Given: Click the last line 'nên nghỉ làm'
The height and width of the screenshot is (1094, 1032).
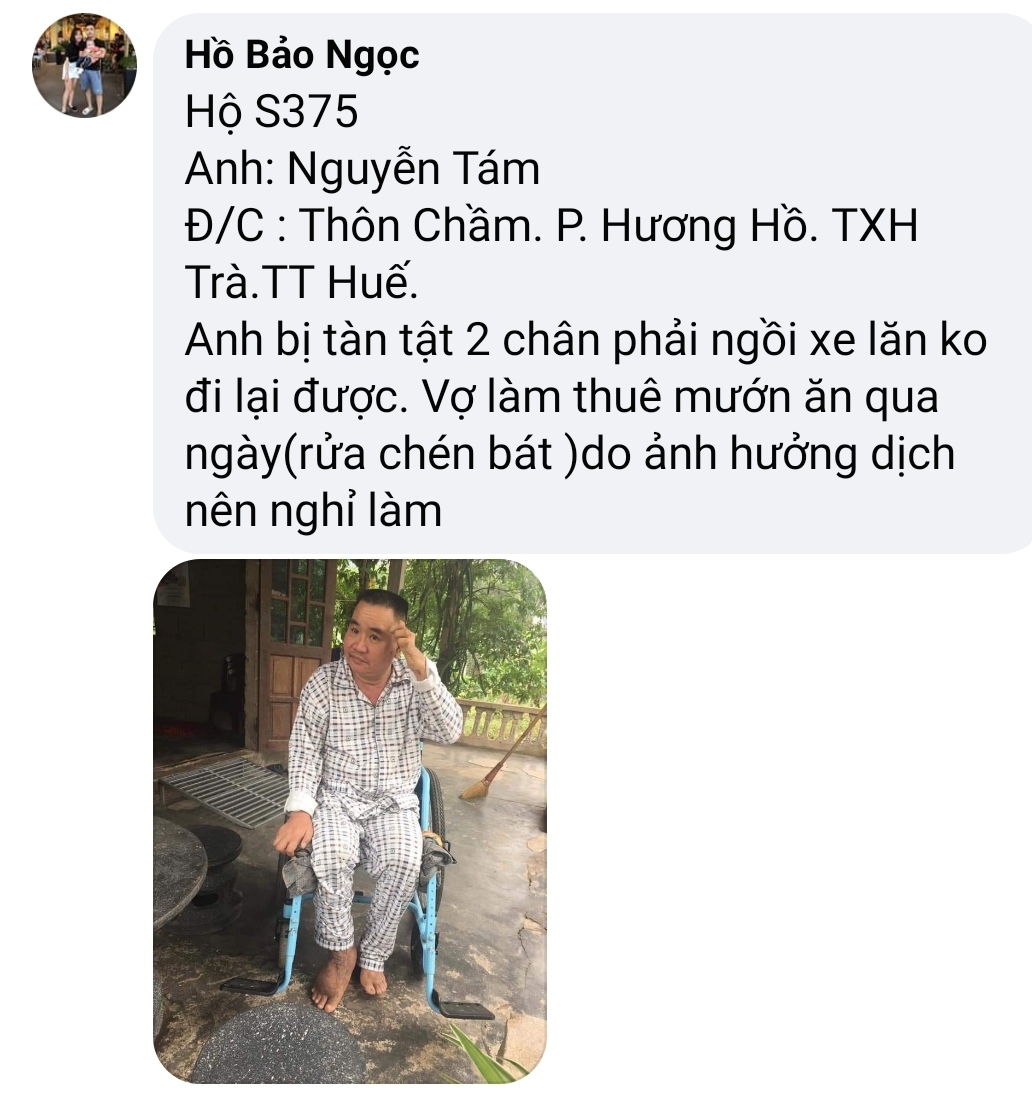Looking at the screenshot, I should pos(313,511).
